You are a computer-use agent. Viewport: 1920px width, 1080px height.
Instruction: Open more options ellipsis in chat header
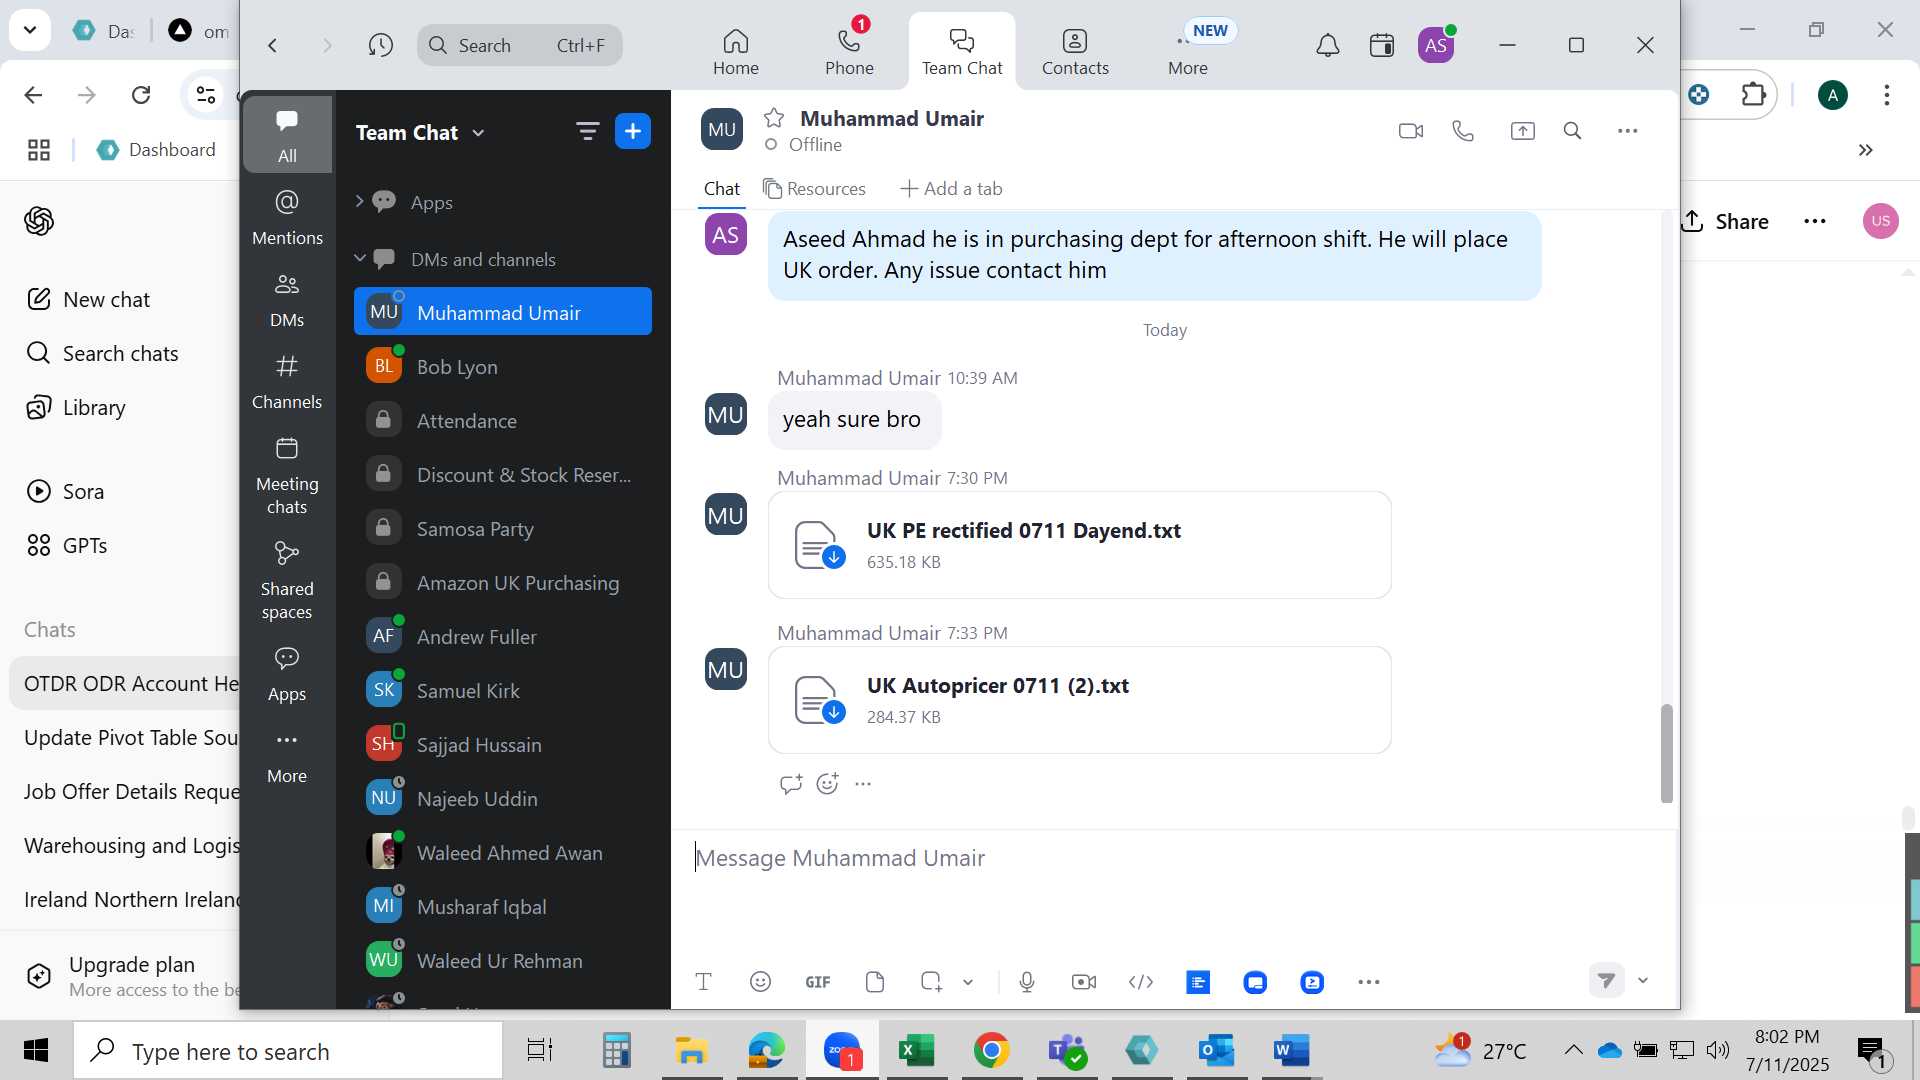[1627, 131]
